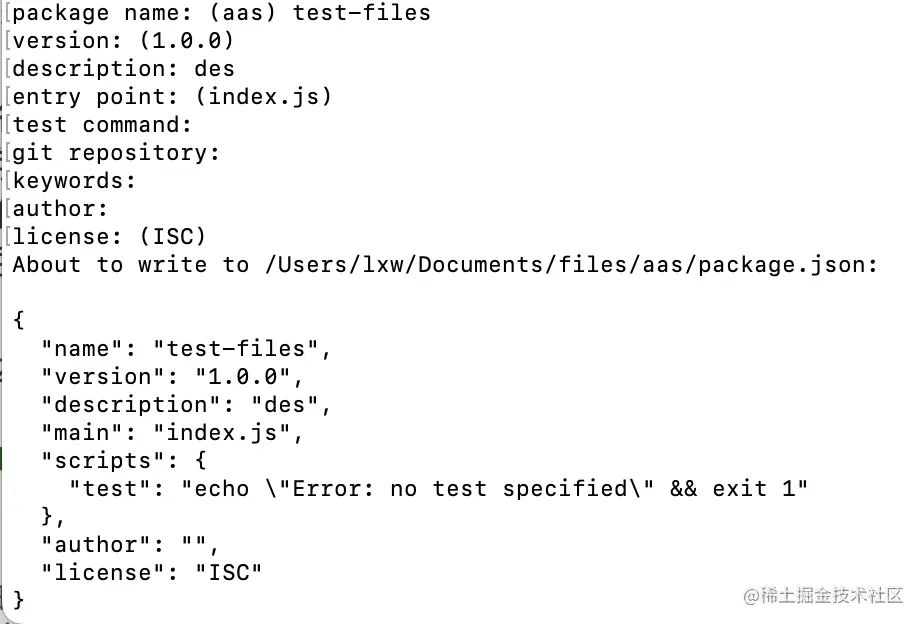Click the description prompt value "des"

click(x=214, y=69)
